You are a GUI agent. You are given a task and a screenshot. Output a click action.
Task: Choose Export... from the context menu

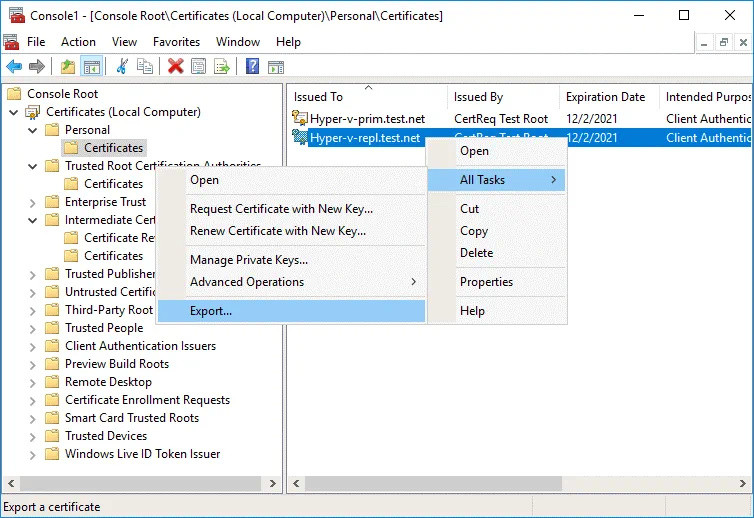(211, 311)
